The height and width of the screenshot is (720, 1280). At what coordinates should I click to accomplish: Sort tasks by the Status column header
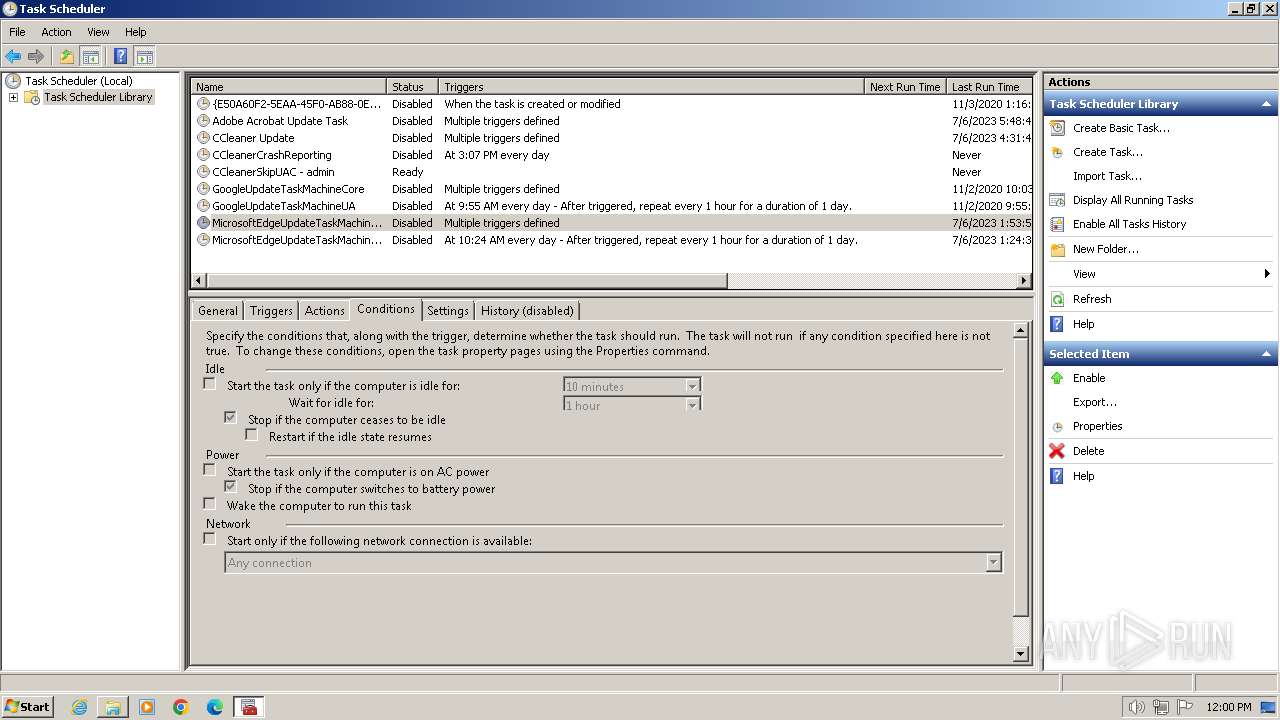[412, 87]
